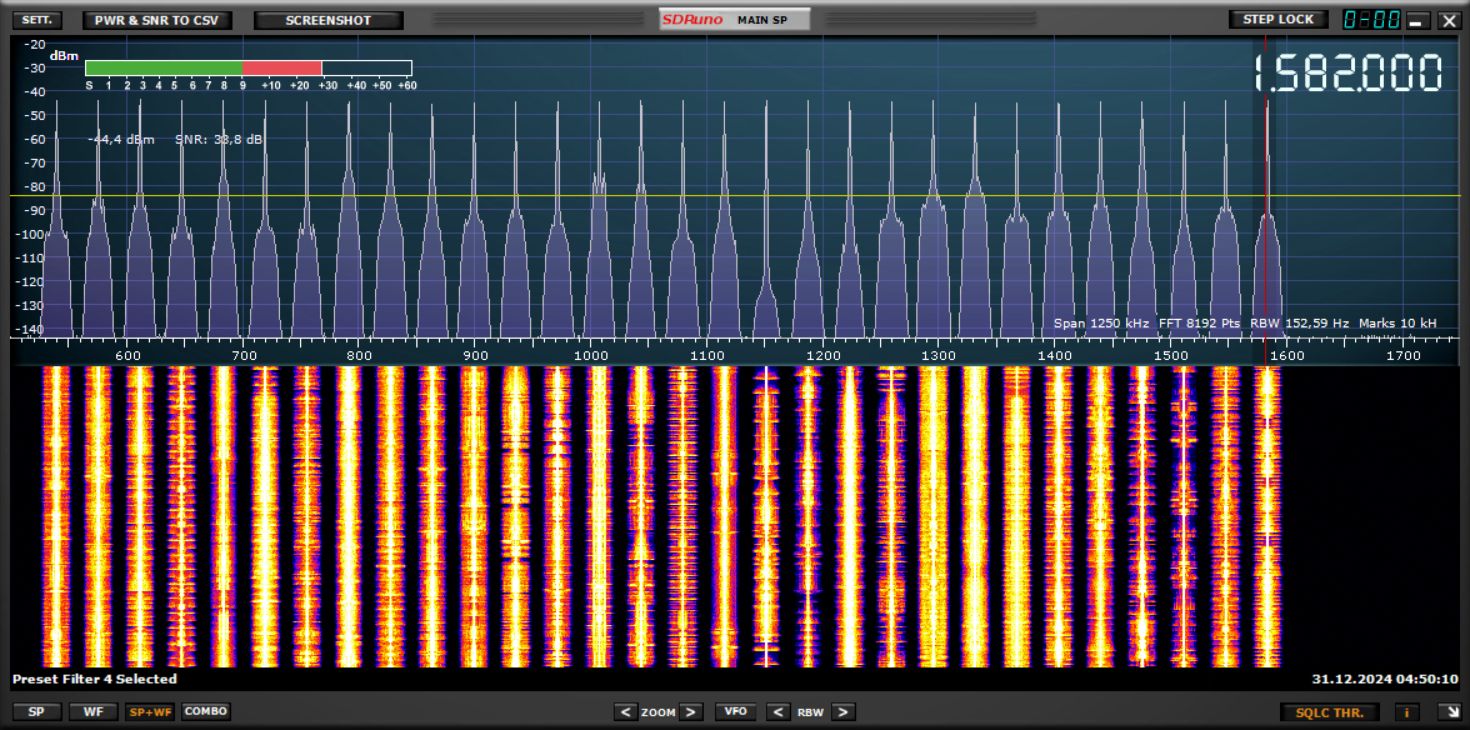Switch to SP+WF display mode
1470x730 pixels.
149,712
